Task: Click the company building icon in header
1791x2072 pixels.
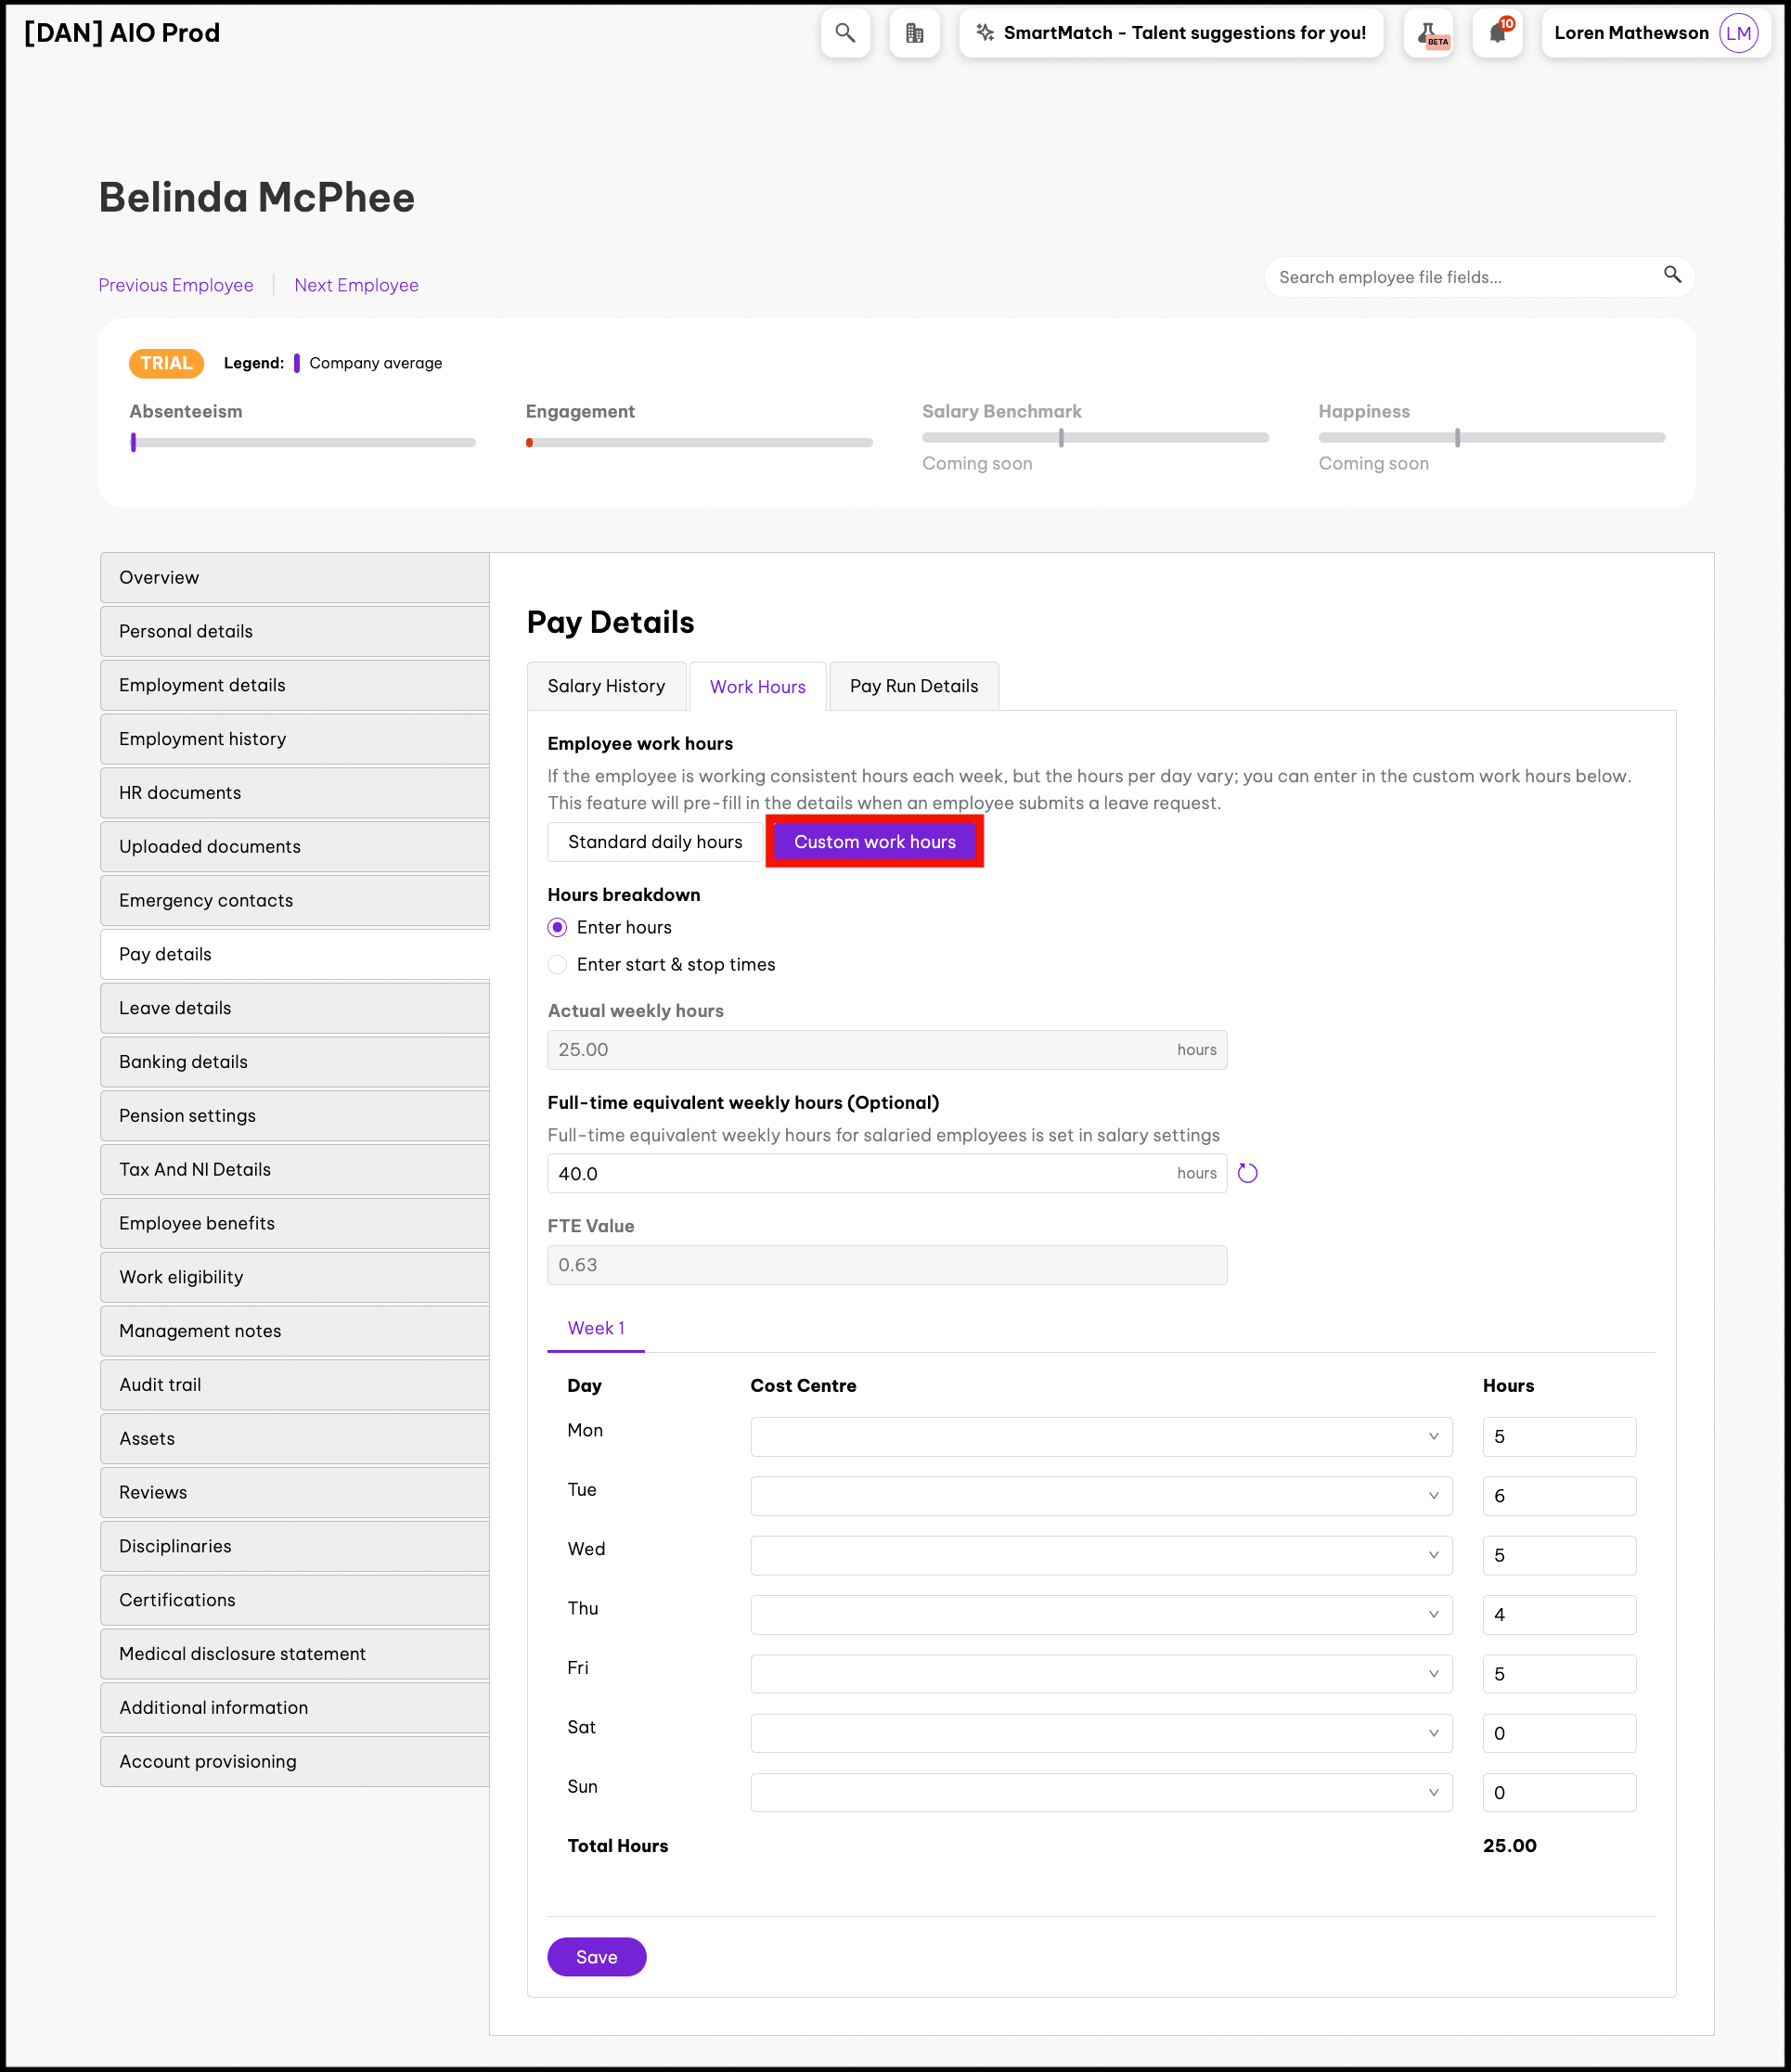Action: (x=914, y=33)
